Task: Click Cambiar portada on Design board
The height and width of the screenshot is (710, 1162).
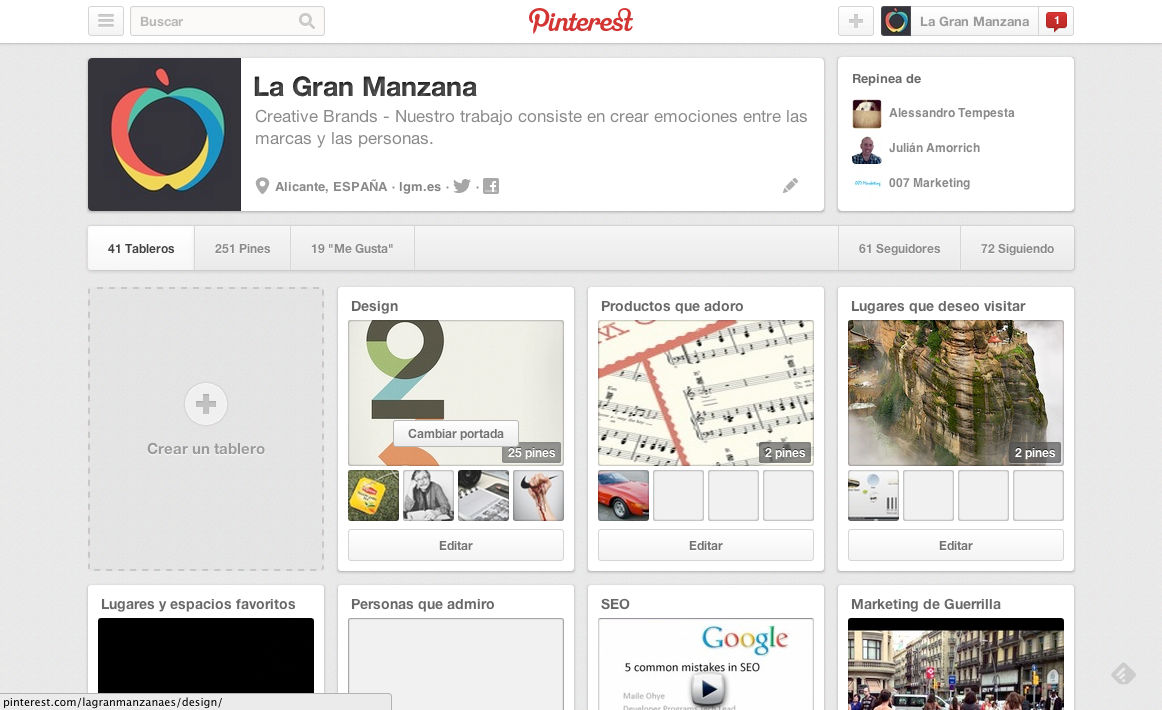Action: (456, 433)
